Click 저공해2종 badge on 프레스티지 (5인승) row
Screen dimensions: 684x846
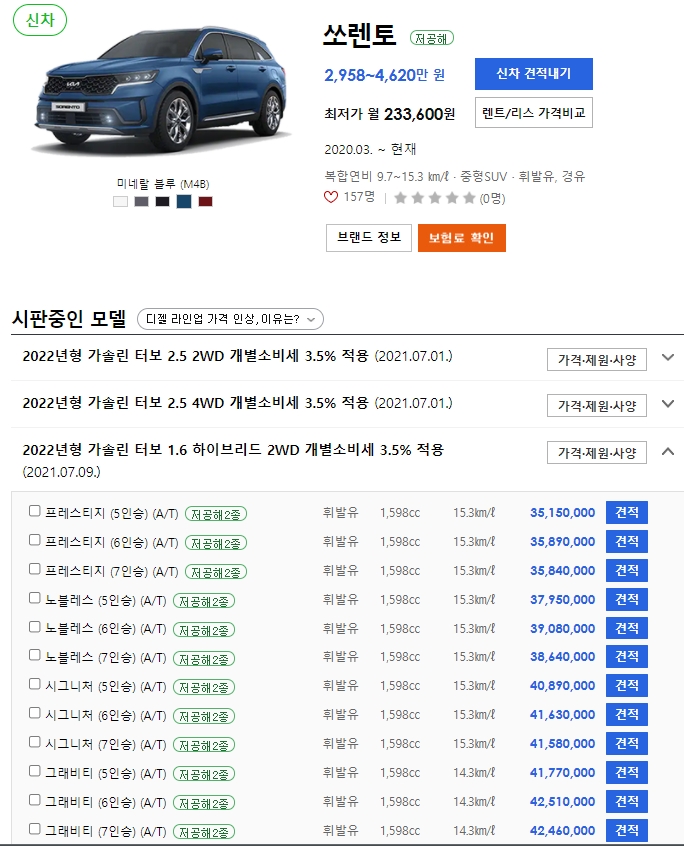point(216,514)
